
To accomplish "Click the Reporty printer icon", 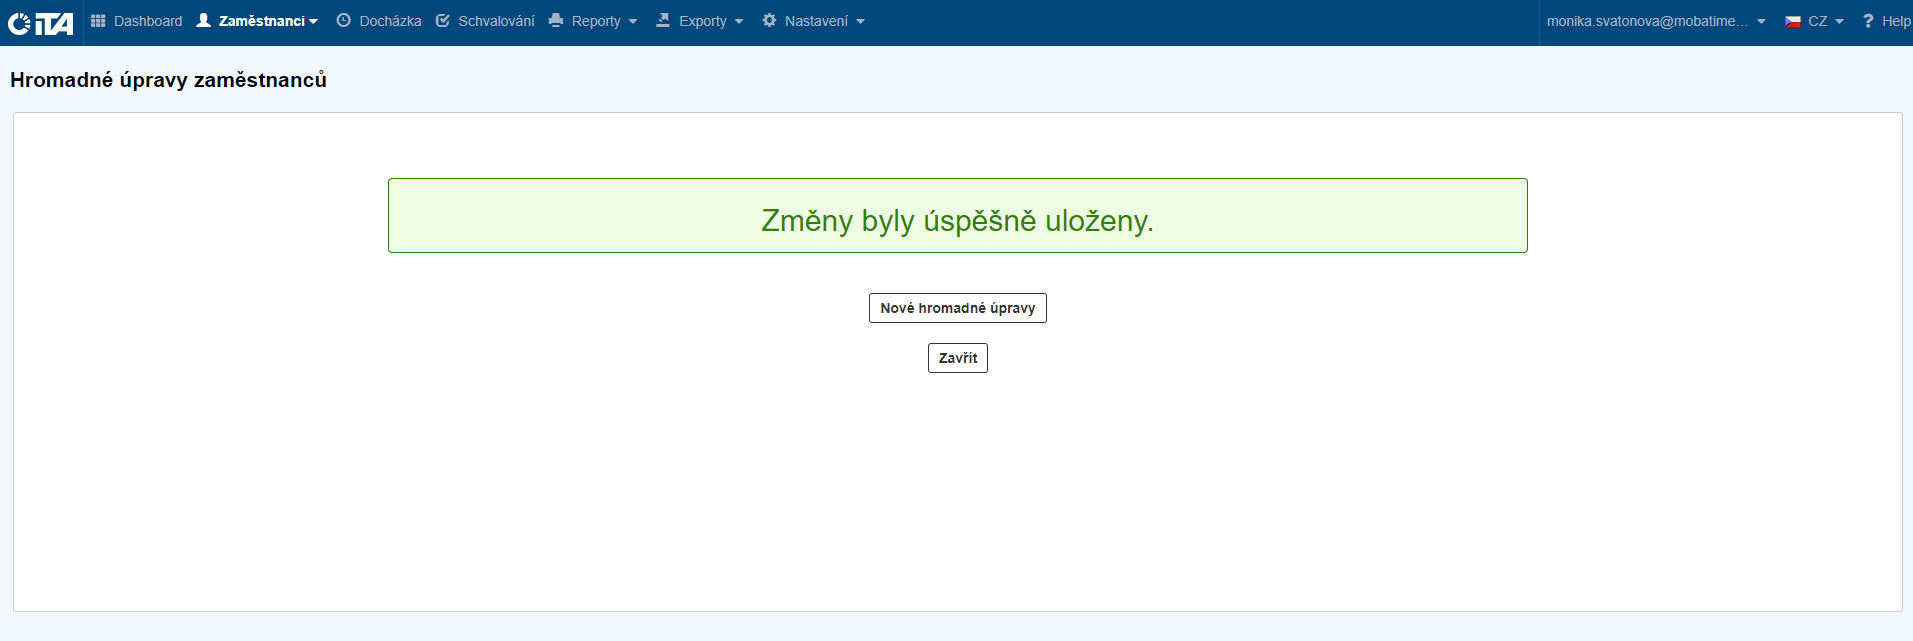I will [556, 21].
